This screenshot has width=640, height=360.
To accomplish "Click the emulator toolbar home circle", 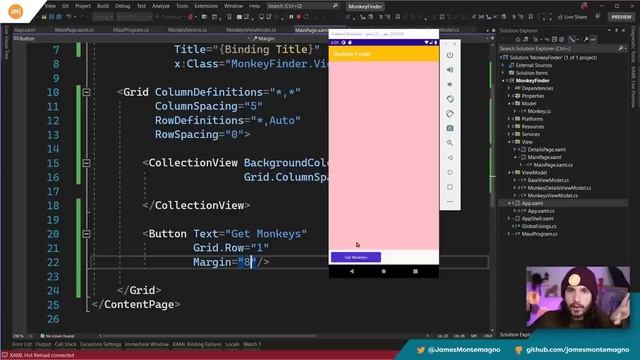I will tap(450, 172).
